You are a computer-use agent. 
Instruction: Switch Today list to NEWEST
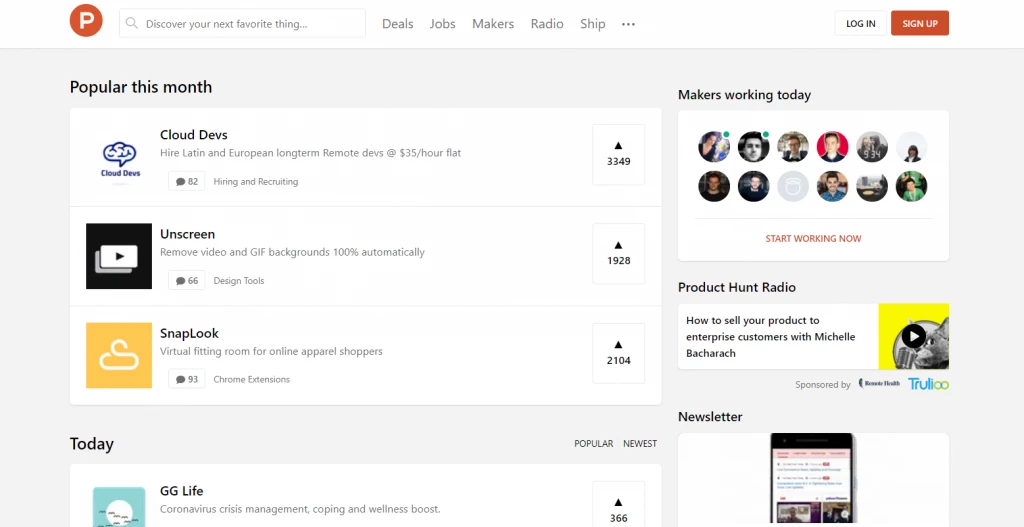[x=640, y=443]
